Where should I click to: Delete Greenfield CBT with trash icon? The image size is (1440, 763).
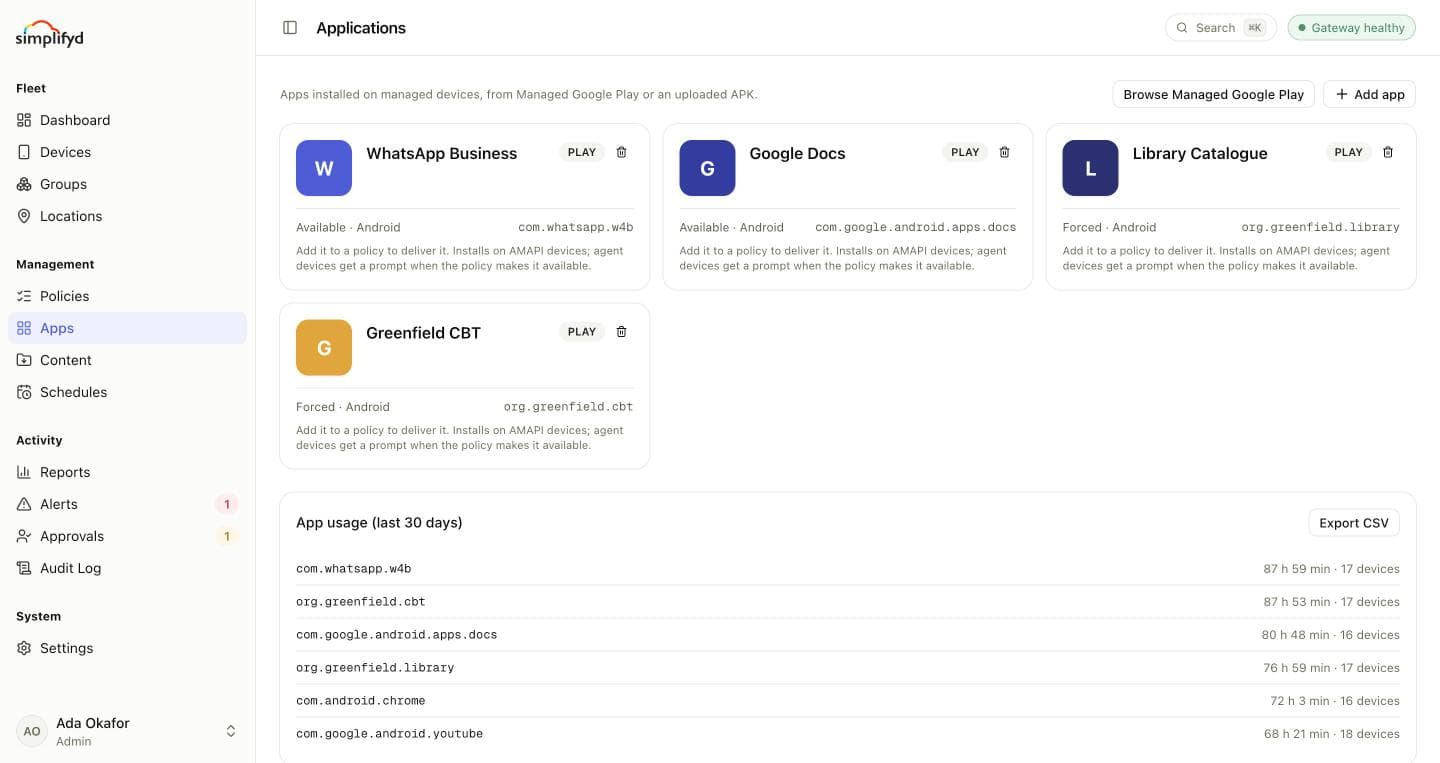[x=621, y=331]
